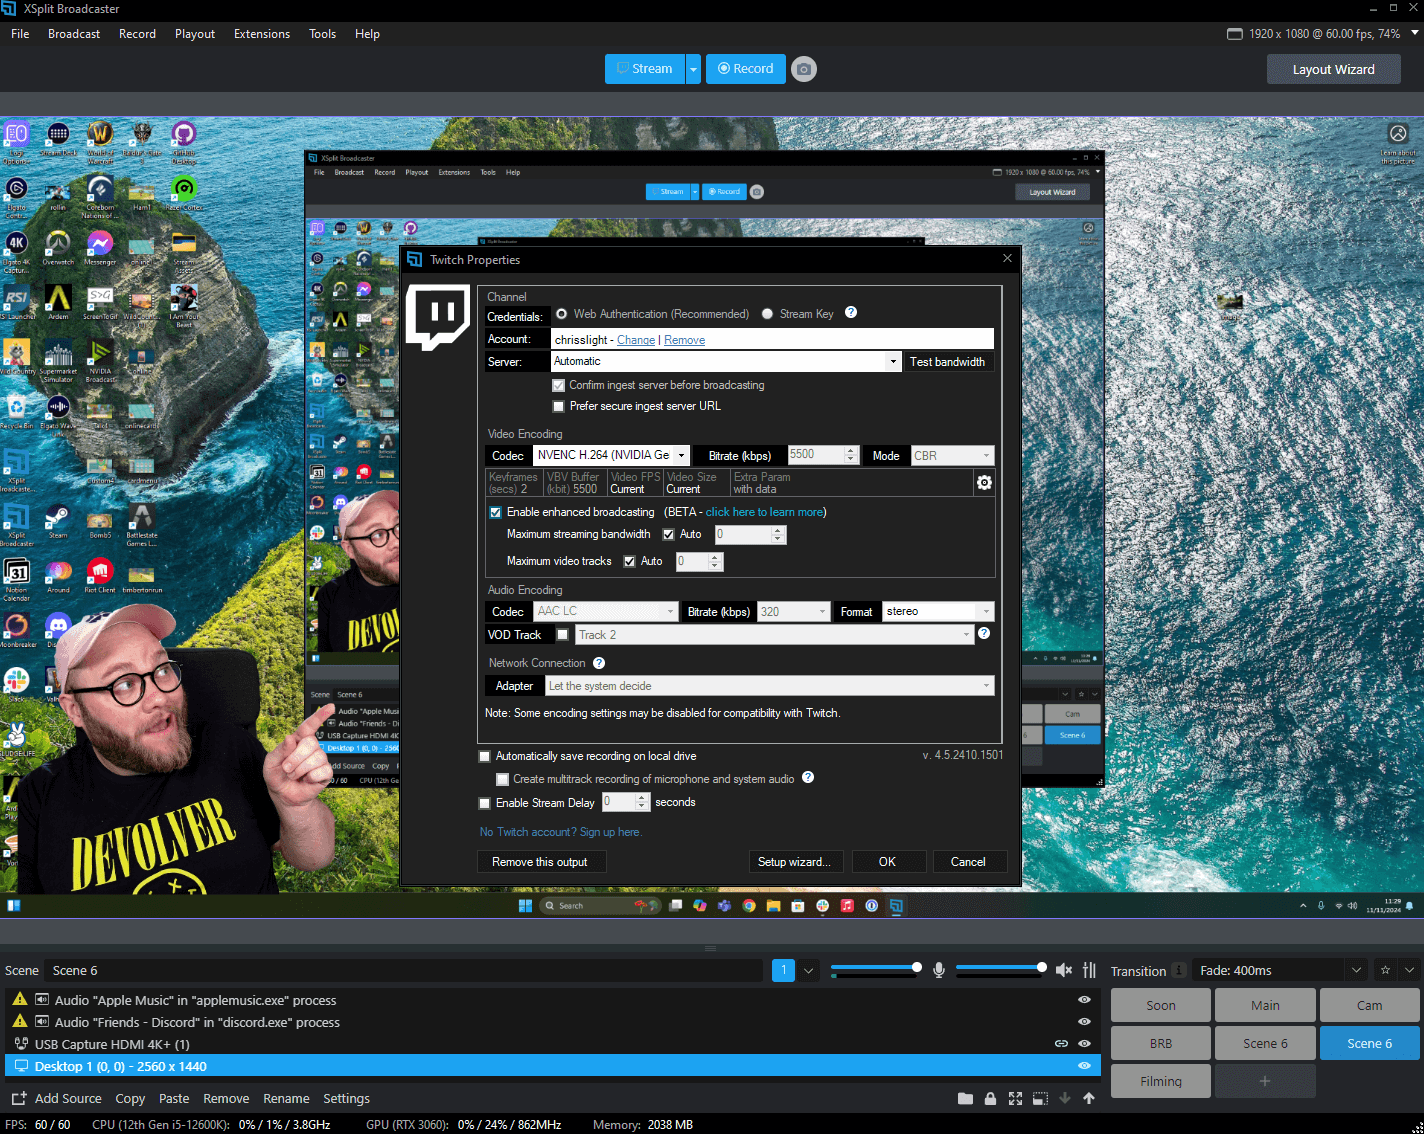Viewport: 1424px width, 1134px height.
Task: Select the Stream Key radio button
Action: [x=767, y=314]
